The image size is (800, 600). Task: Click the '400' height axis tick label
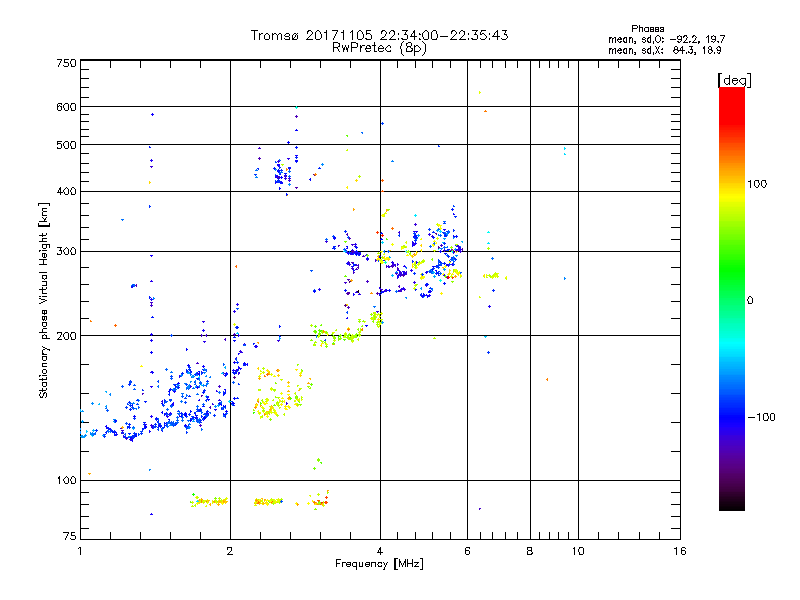pyautogui.click(x=66, y=192)
